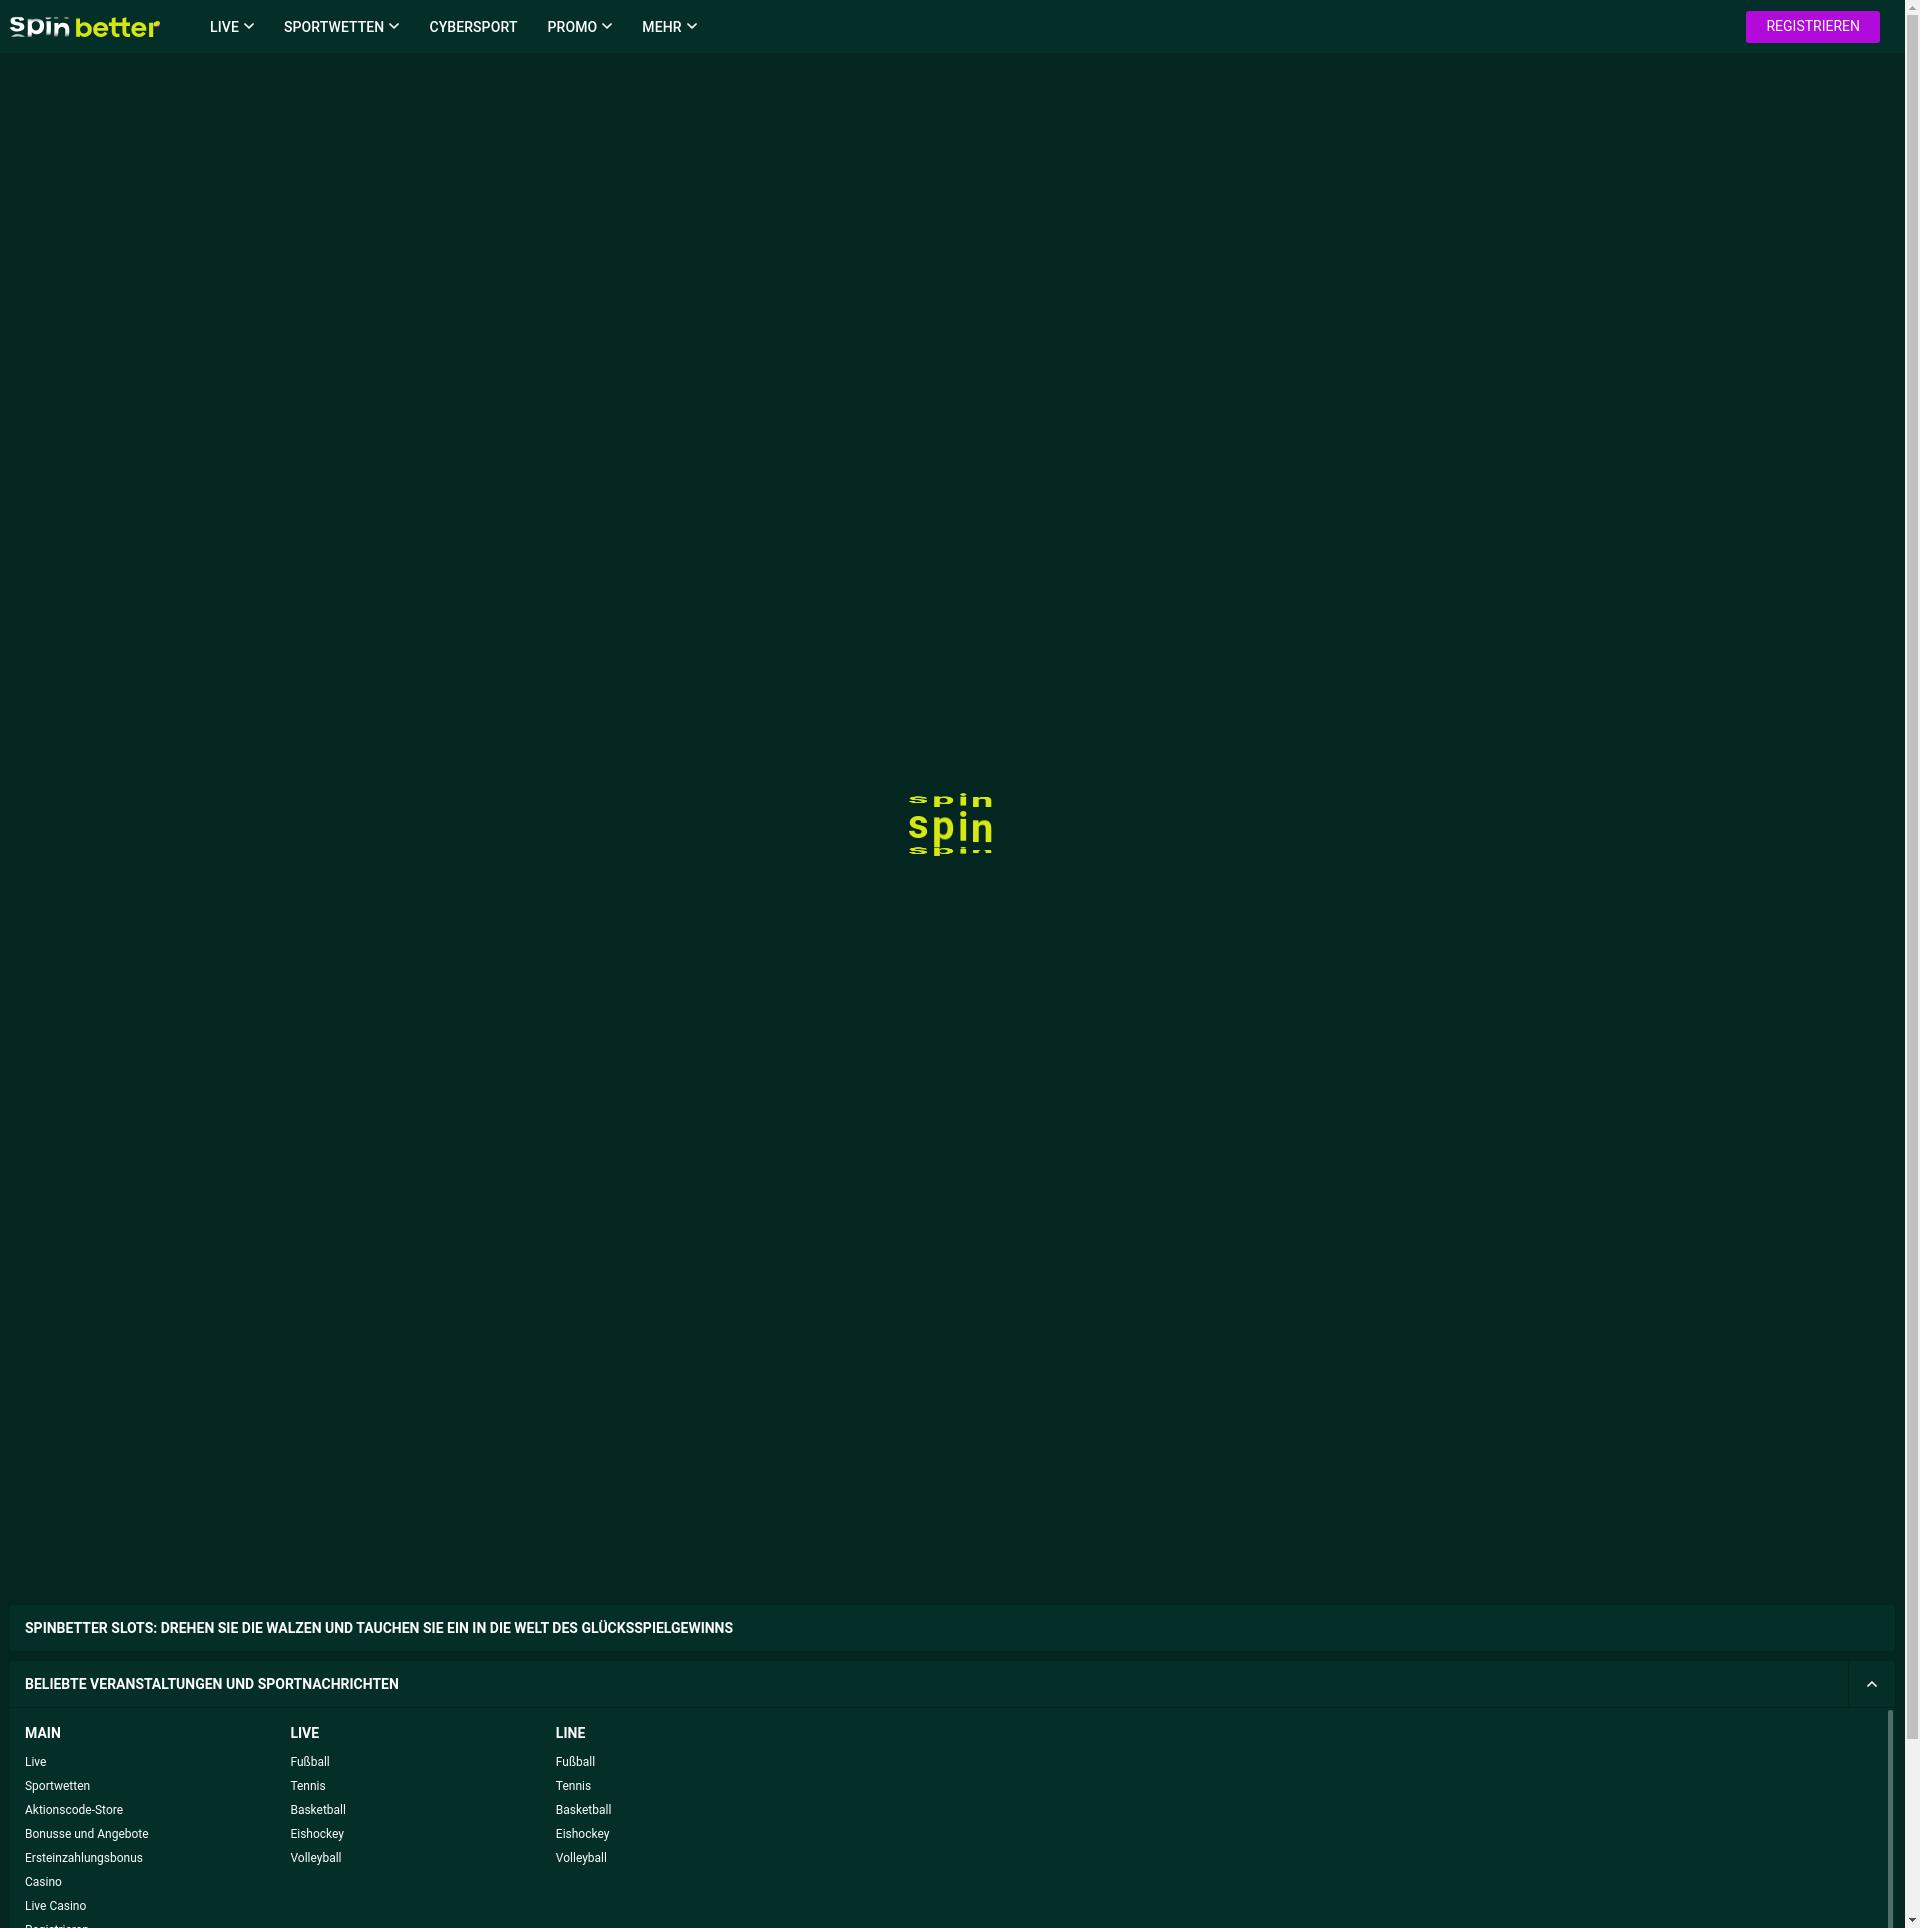1920x1928 pixels.
Task: Select Tennis under the LINE column
Action: (x=573, y=1786)
